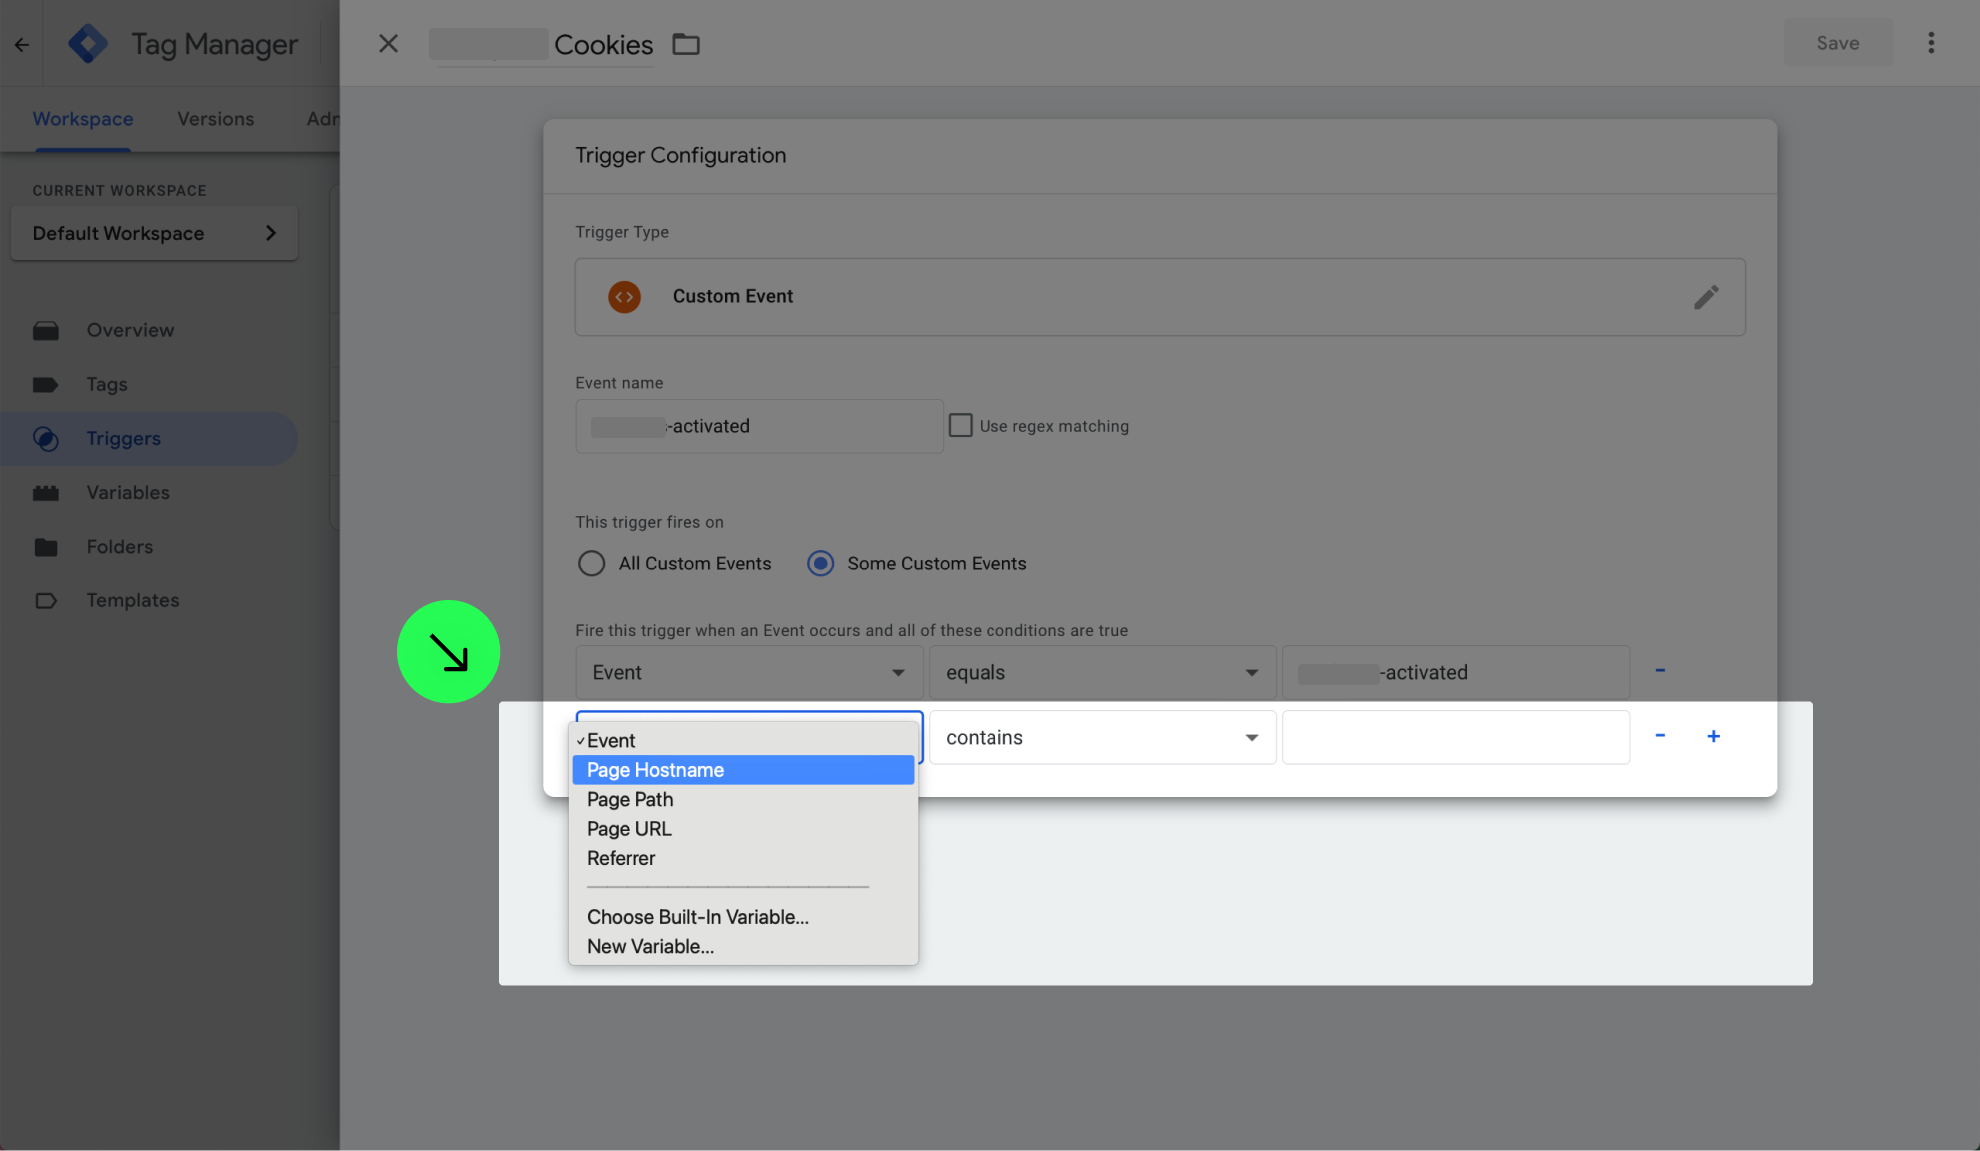Close the trigger editor with the X

pos(389,44)
